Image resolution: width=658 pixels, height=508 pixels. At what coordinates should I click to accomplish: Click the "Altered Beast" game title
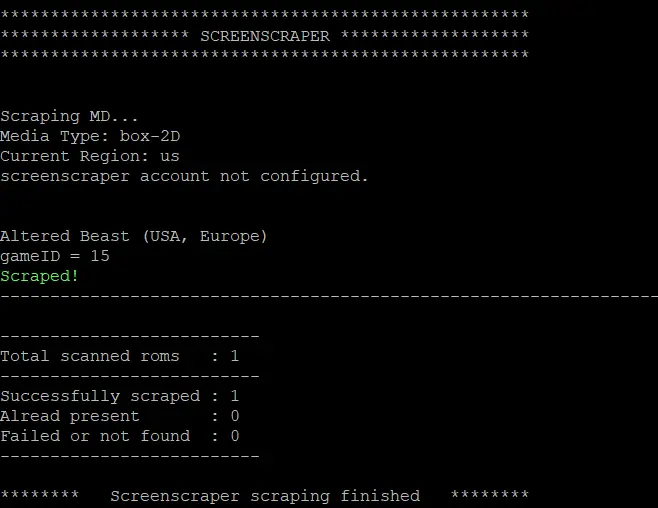point(64,236)
